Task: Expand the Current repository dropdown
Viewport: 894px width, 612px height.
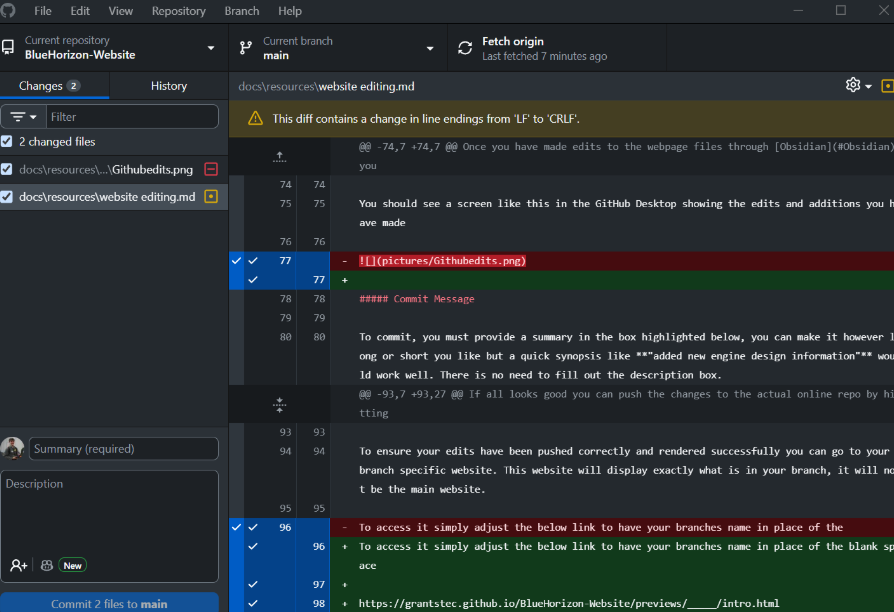Action: 114,48
